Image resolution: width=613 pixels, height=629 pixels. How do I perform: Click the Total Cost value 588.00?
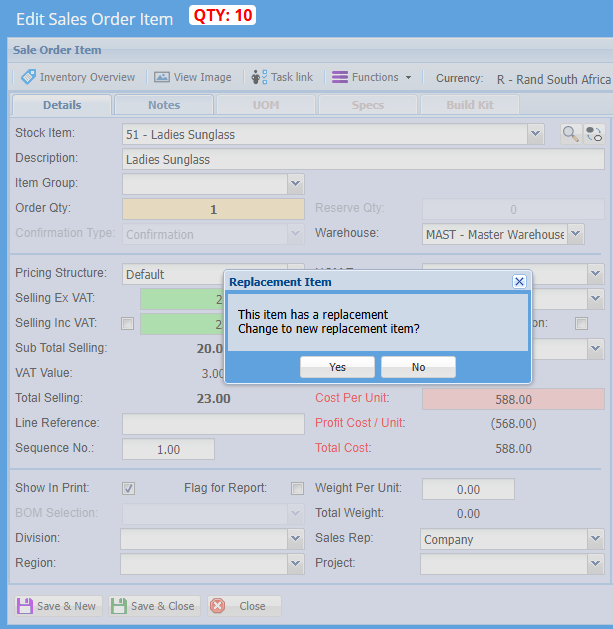point(514,448)
